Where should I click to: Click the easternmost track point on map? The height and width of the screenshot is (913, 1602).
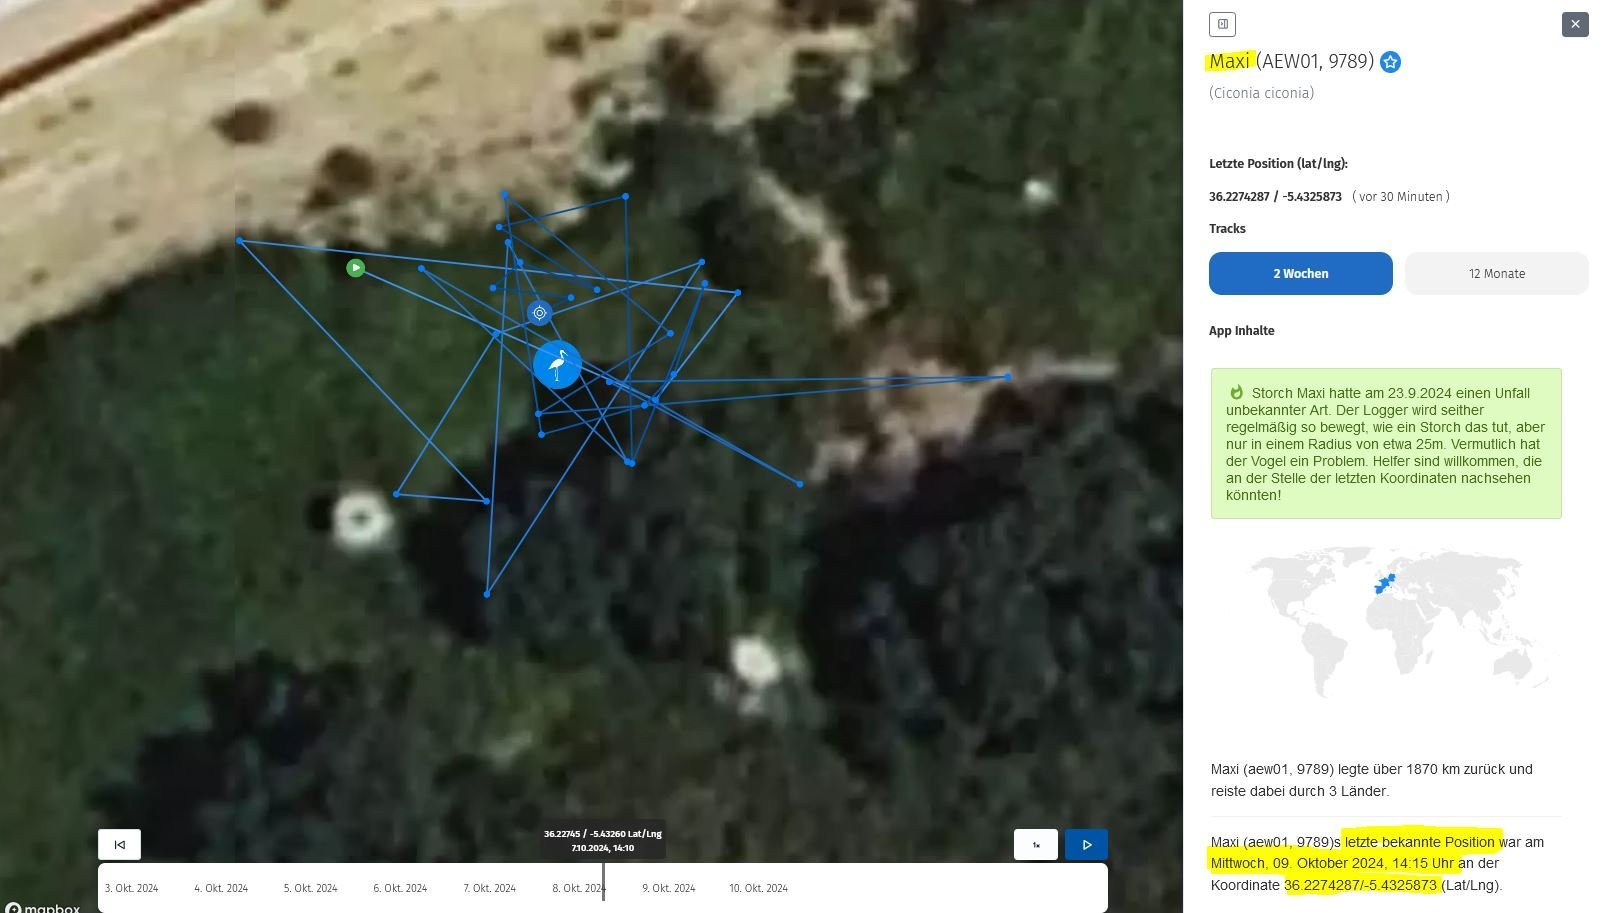coord(1007,377)
